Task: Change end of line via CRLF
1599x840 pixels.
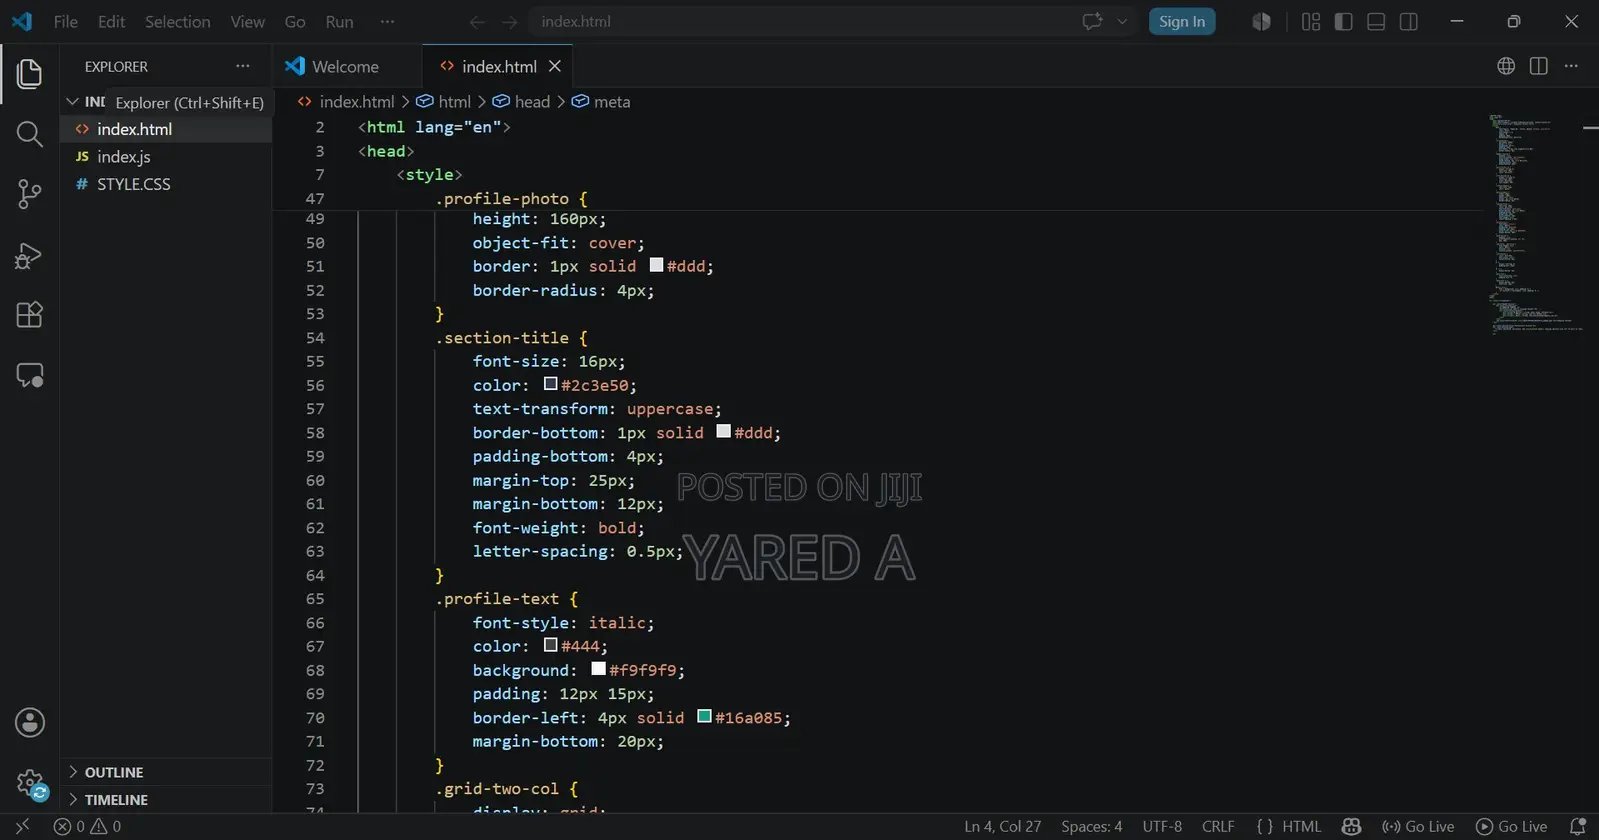Action: 1218,826
